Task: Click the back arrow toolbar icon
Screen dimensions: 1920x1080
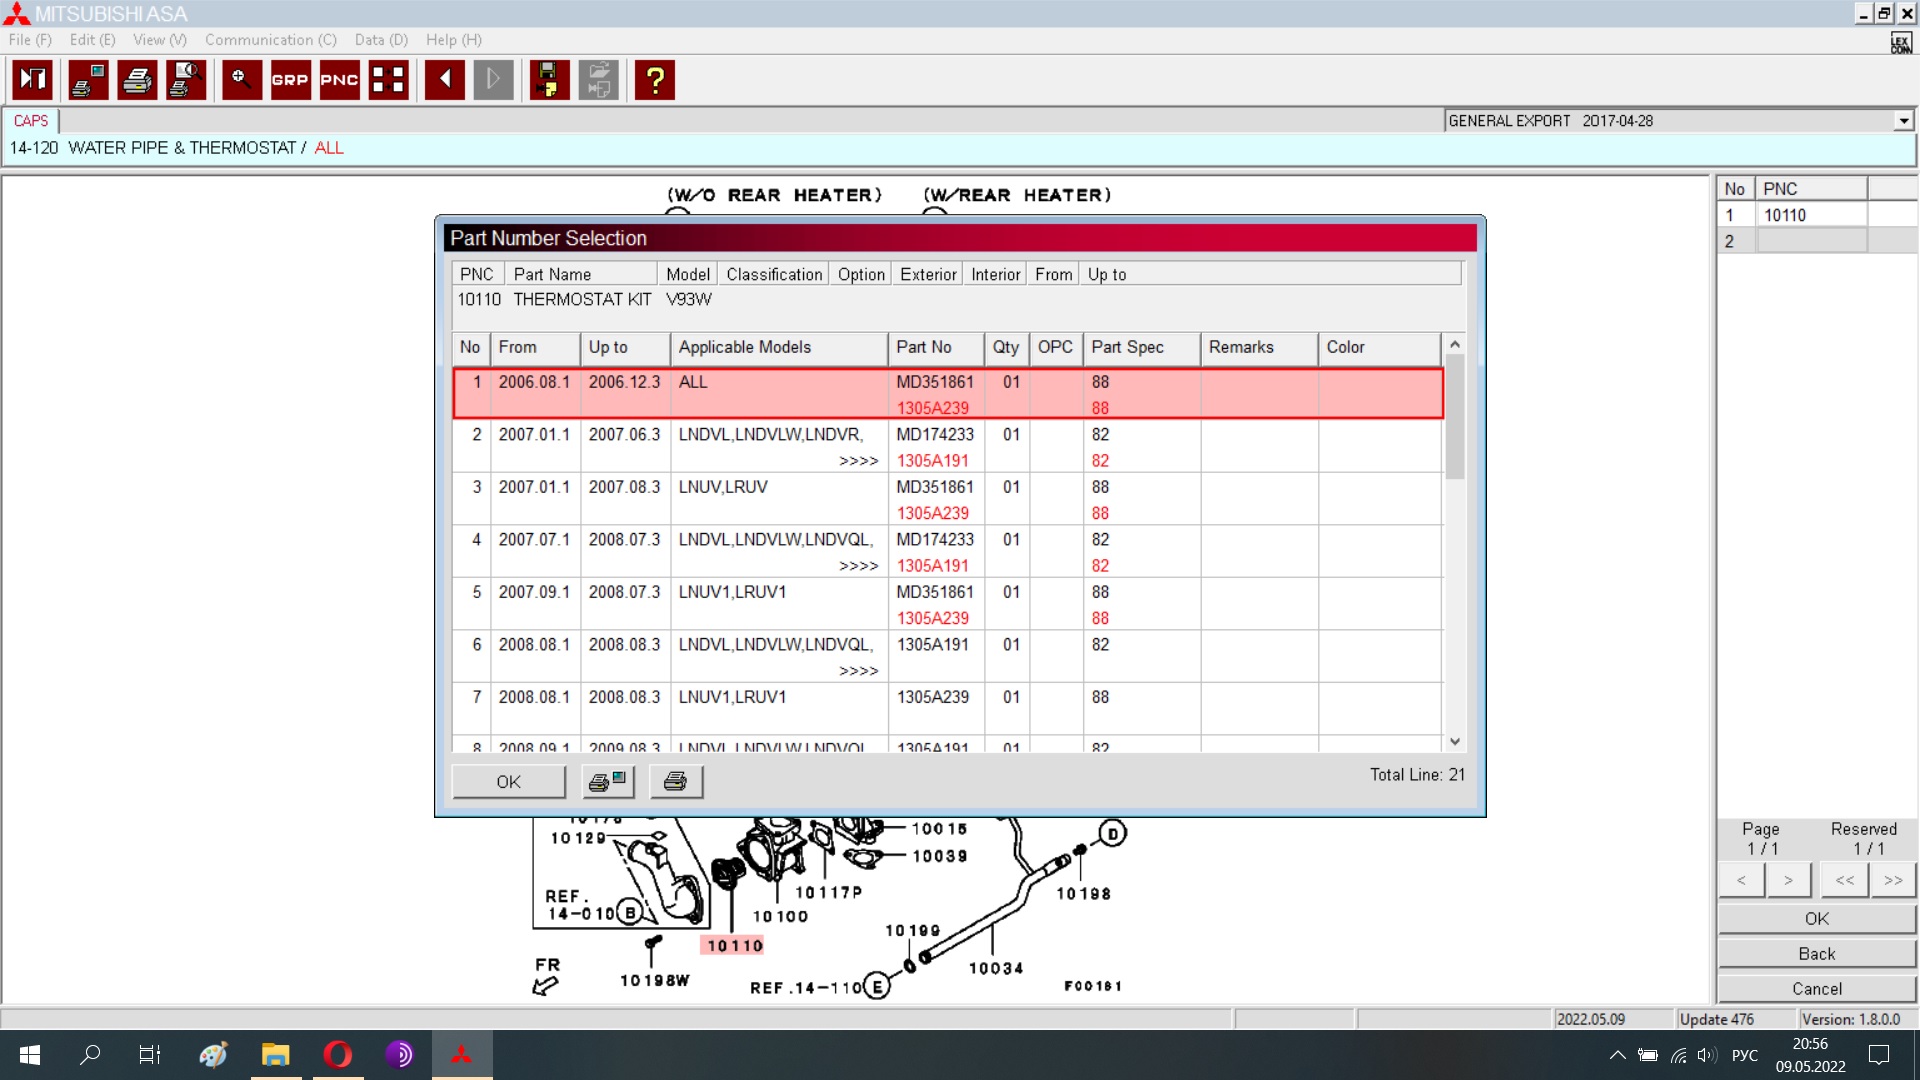Action: coord(444,80)
